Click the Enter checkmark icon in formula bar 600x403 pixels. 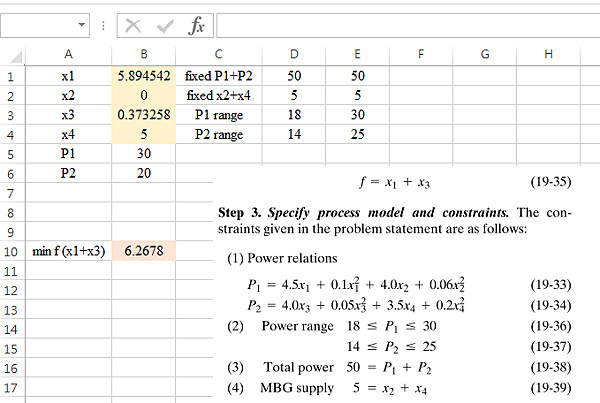(x=165, y=26)
